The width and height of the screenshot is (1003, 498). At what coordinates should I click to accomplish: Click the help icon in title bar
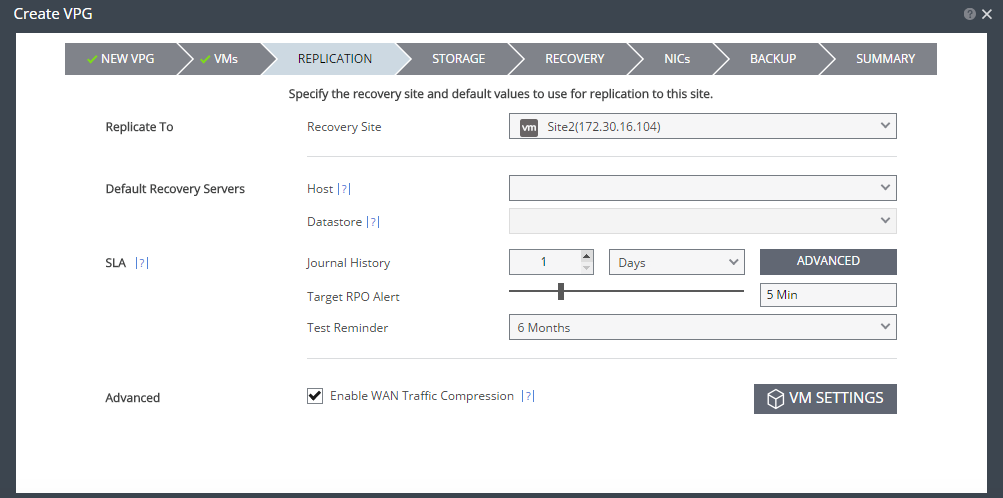click(969, 15)
